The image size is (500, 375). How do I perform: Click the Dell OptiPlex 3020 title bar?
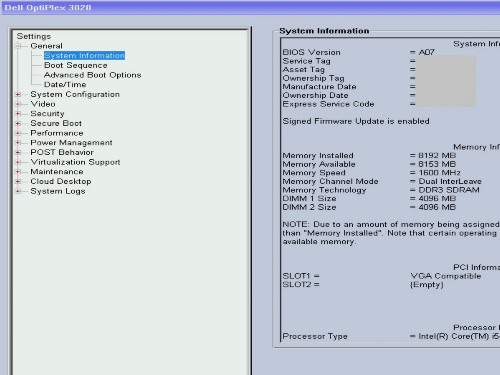pyautogui.click(x=250, y=8)
